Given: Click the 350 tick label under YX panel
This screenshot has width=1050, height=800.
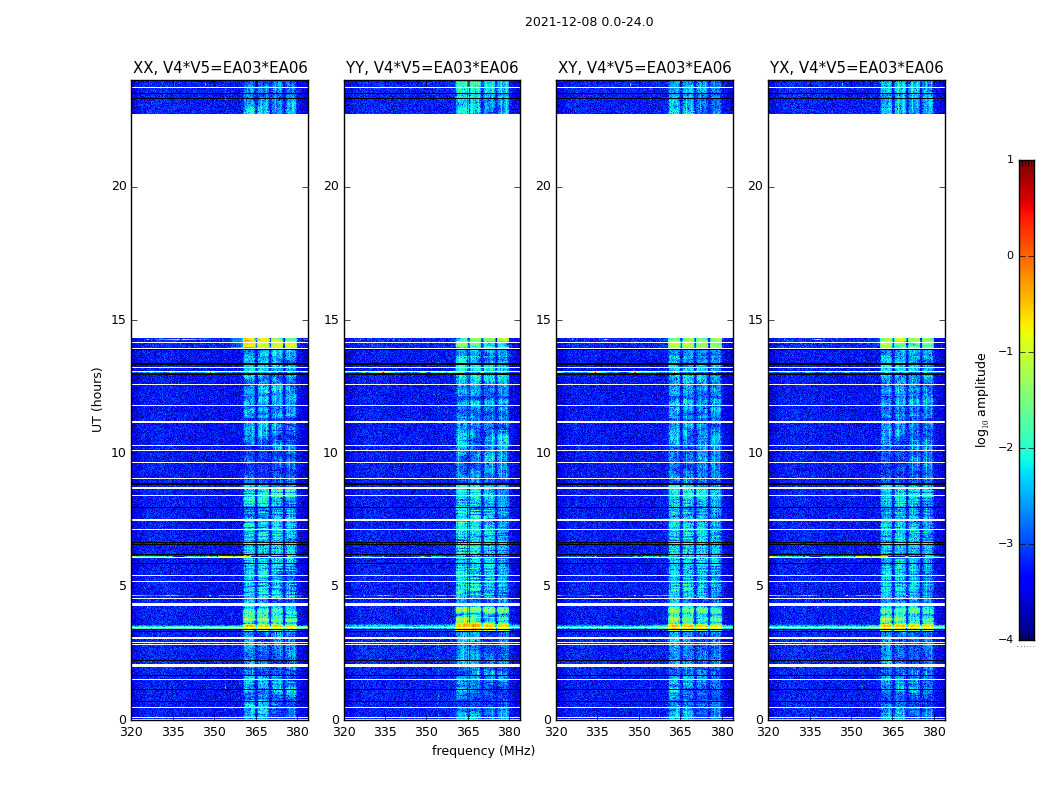Looking at the screenshot, I should point(851,732).
